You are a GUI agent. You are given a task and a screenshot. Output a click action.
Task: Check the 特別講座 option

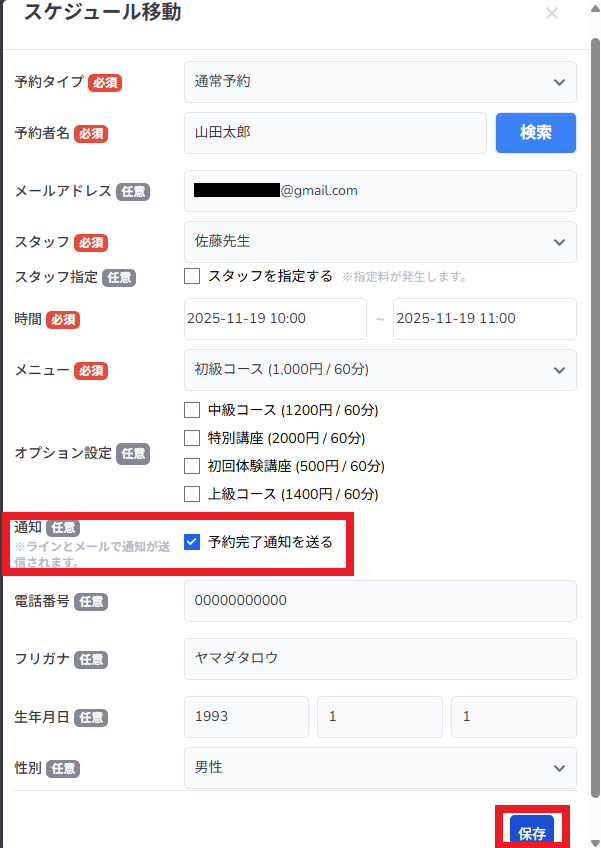click(193, 438)
